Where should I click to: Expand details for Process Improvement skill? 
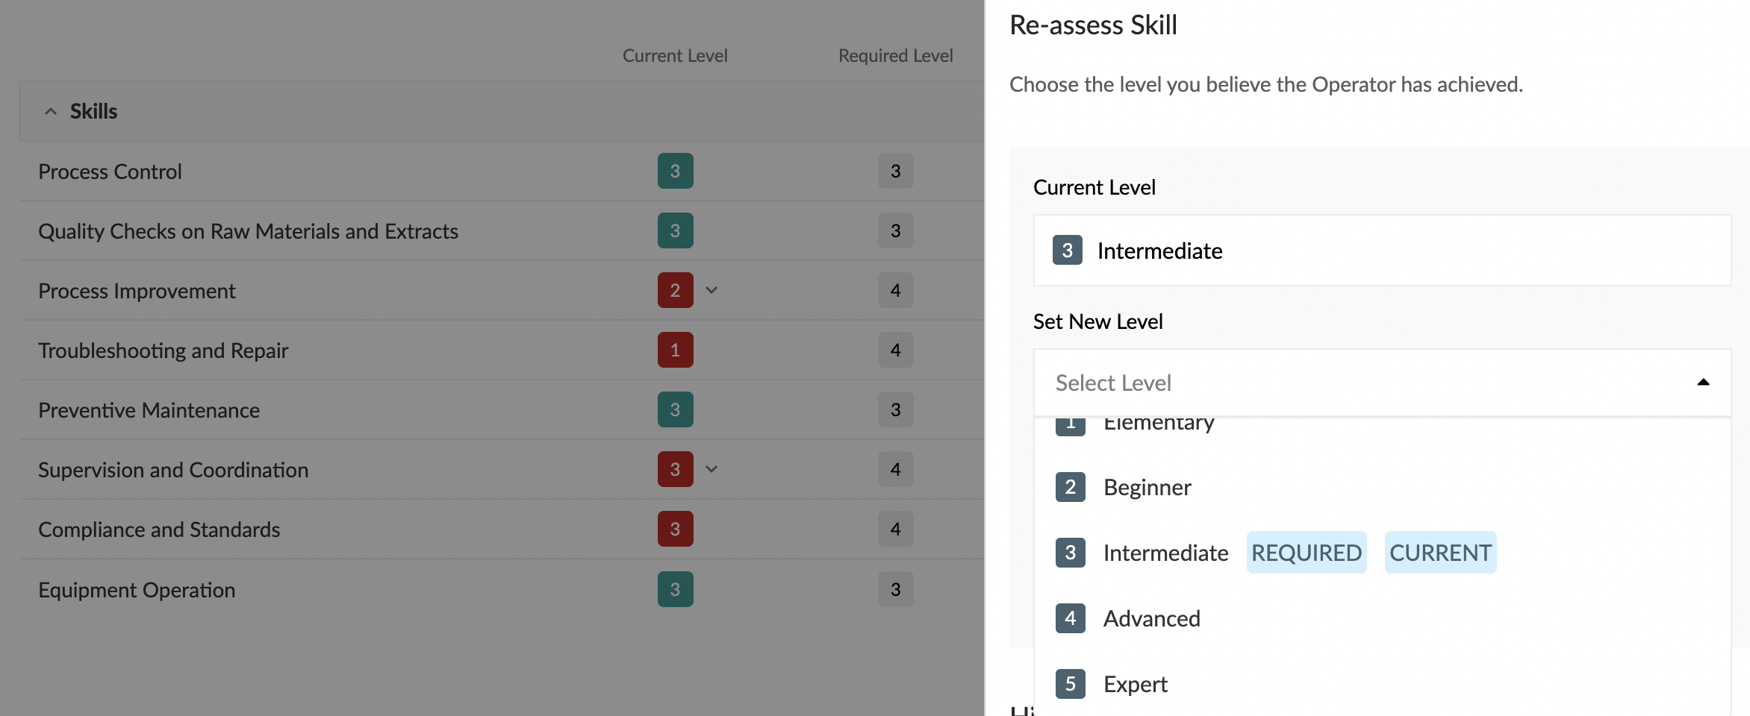pyautogui.click(x=711, y=290)
